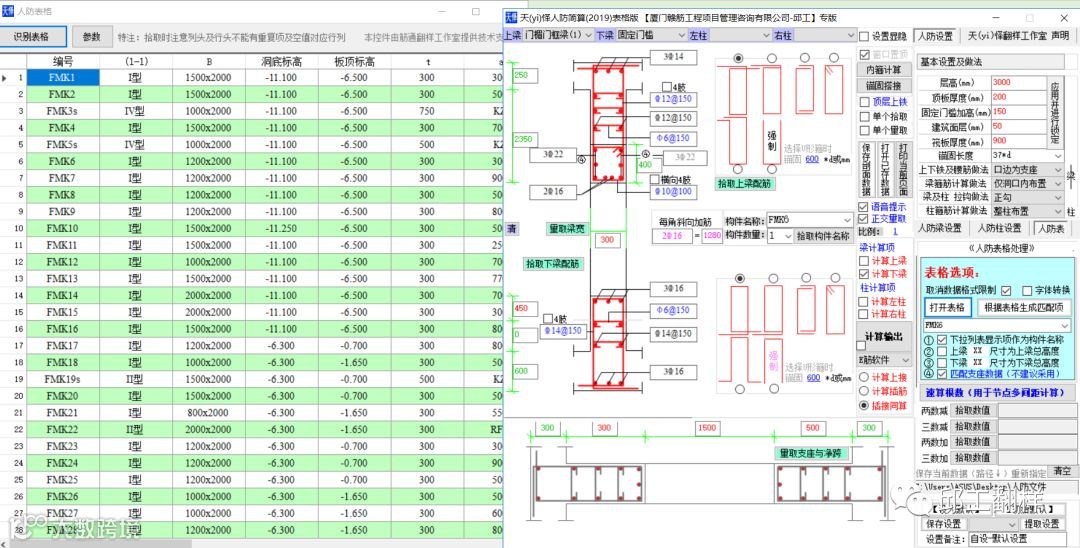
Task: Click the vertical 打开已存数据 button
Action: coord(885,169)
